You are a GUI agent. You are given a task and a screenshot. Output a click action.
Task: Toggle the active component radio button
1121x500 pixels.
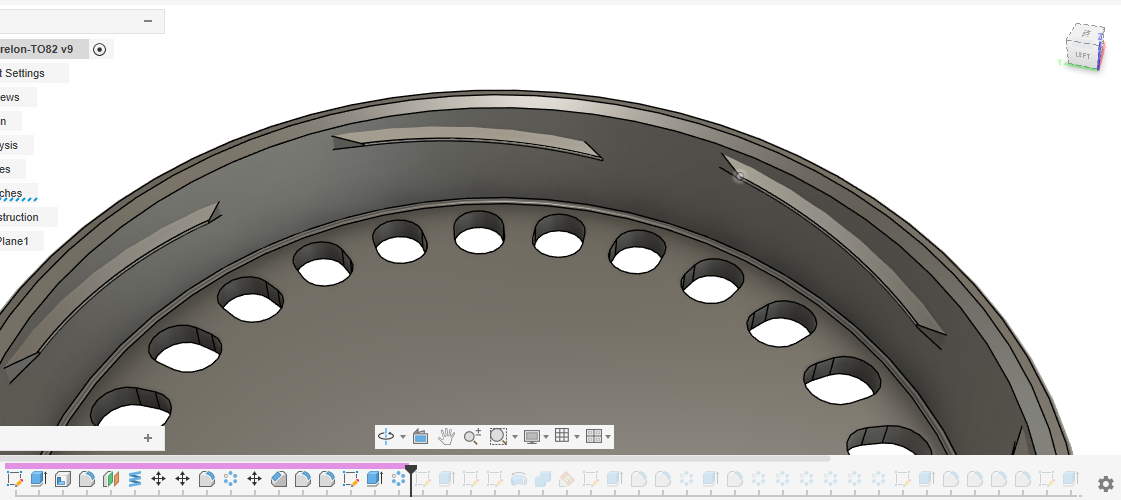100,49
